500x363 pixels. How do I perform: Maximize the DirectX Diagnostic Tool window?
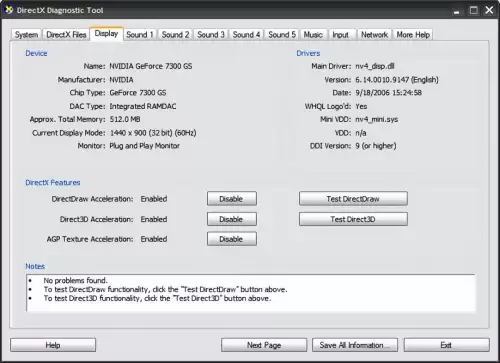tap(474, 10)
